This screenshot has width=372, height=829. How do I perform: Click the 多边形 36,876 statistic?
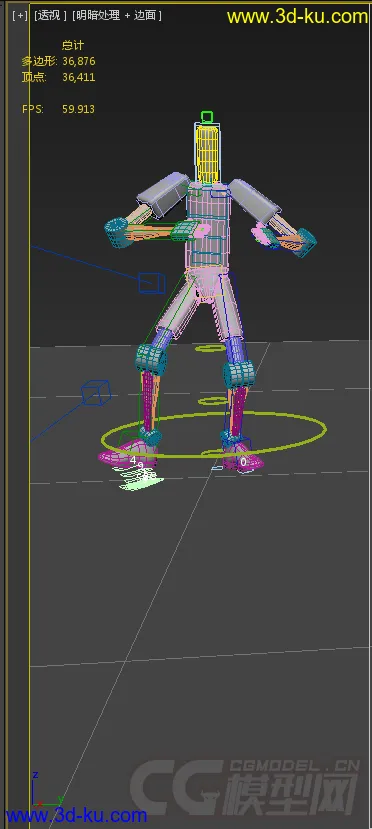(58, 61)
